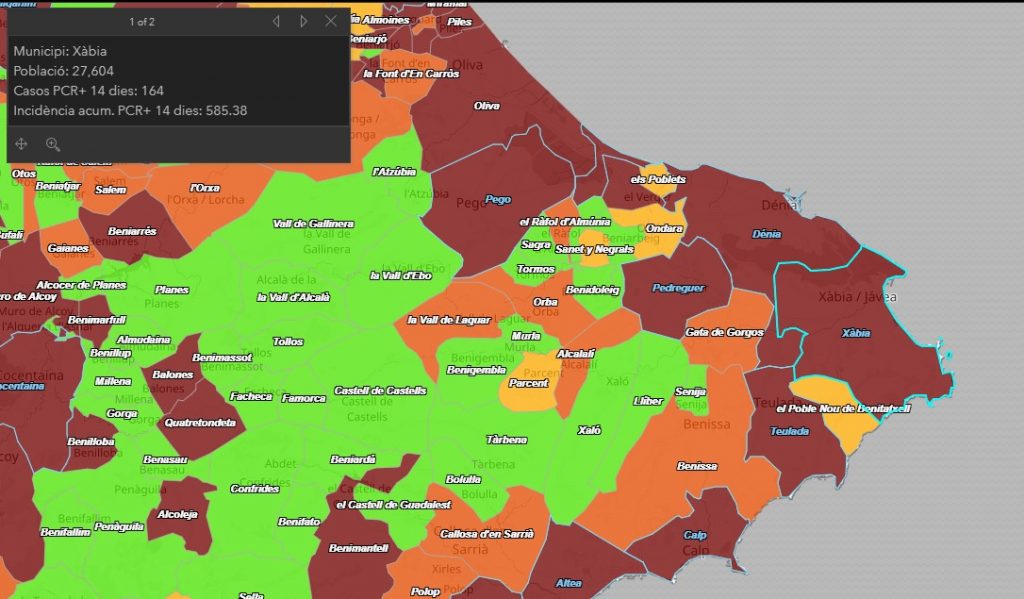Click the Gata de Gorgos label

724,332
